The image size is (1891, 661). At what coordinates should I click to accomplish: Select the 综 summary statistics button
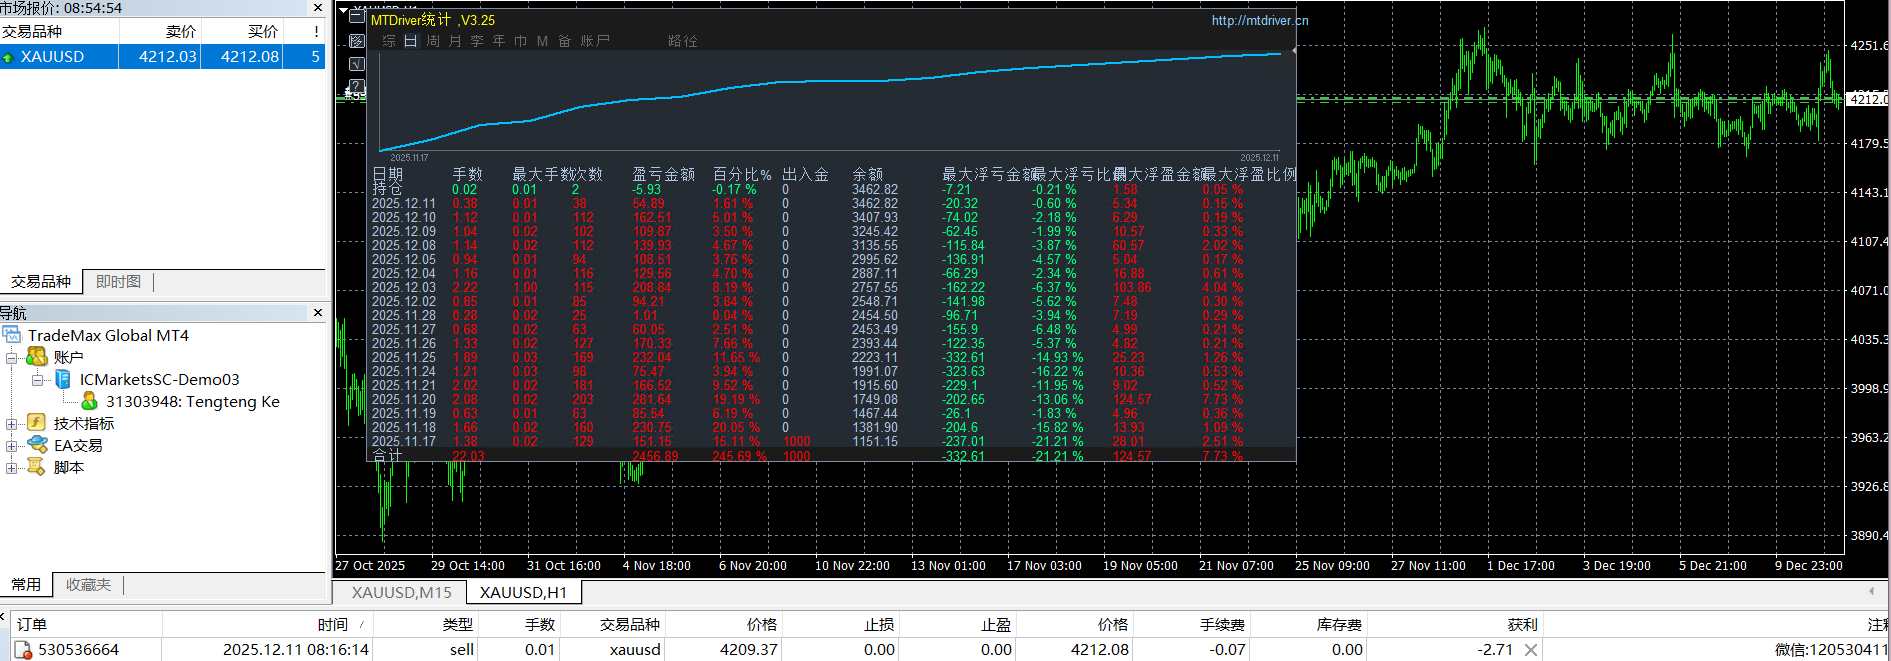coord(389,41)
